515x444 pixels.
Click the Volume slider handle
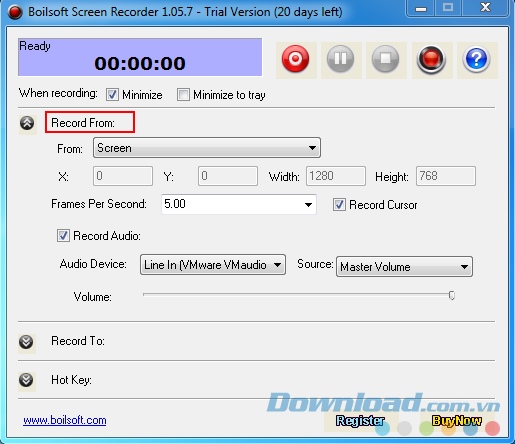tap(452, 295)
